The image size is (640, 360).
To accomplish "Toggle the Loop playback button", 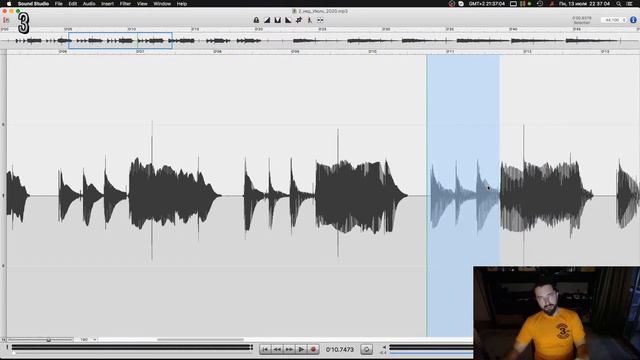I will click(367, 349).
